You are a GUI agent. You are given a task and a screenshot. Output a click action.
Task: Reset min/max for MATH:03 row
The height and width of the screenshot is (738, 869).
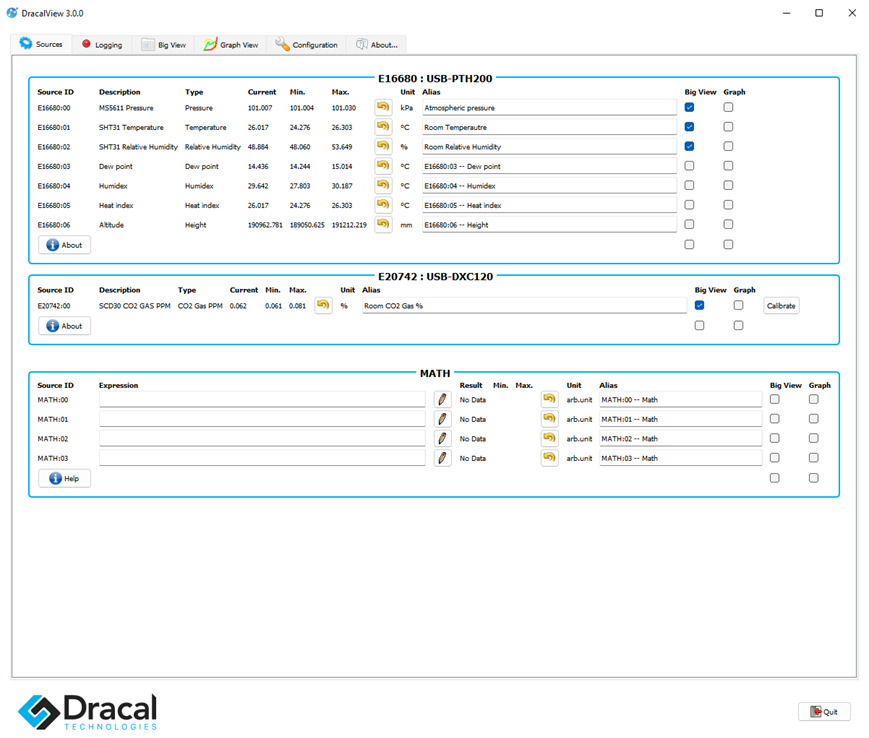pyautogui.click(x=549, y=458)
